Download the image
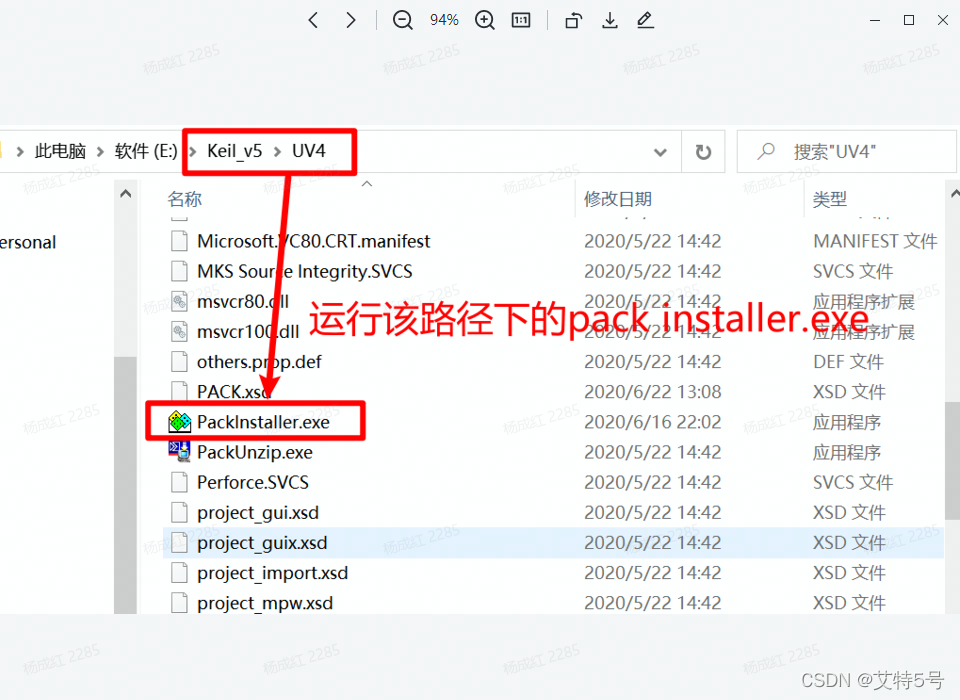 coord(610,20)
